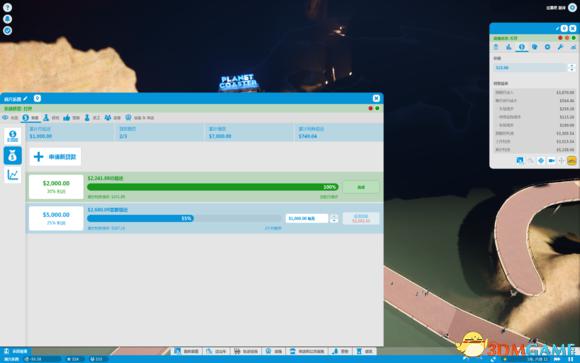Set ride status using green dot in ride panel
This screenshot has width=580, height=363.
click(573, 38)
